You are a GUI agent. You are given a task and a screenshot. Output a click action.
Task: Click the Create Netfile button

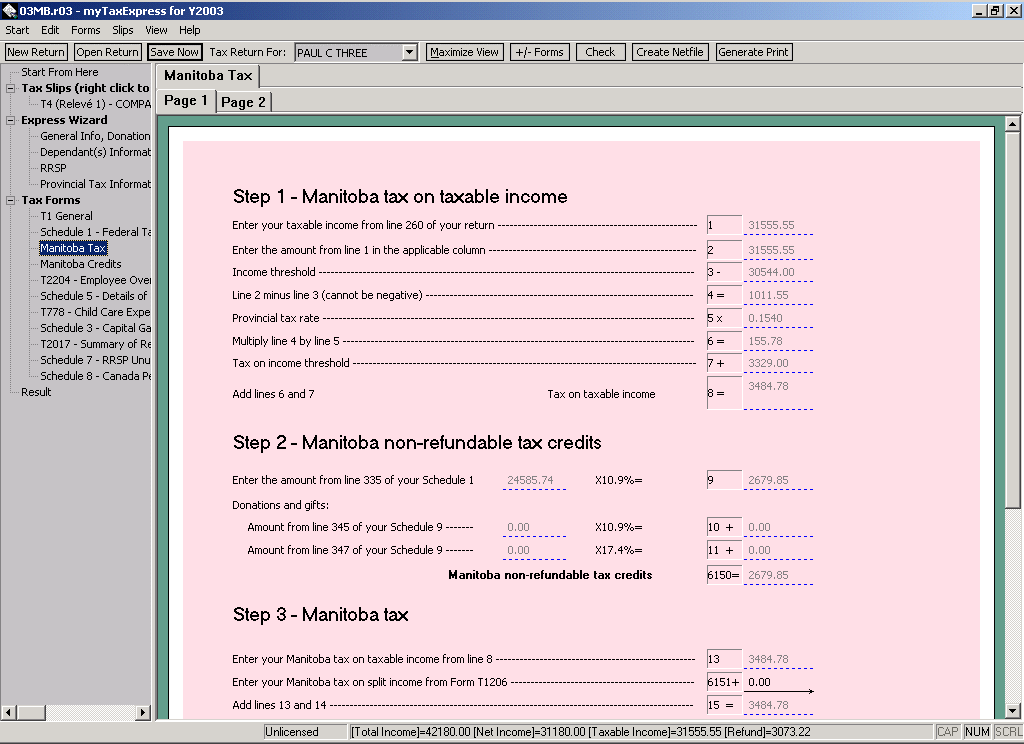click(670, 52)
